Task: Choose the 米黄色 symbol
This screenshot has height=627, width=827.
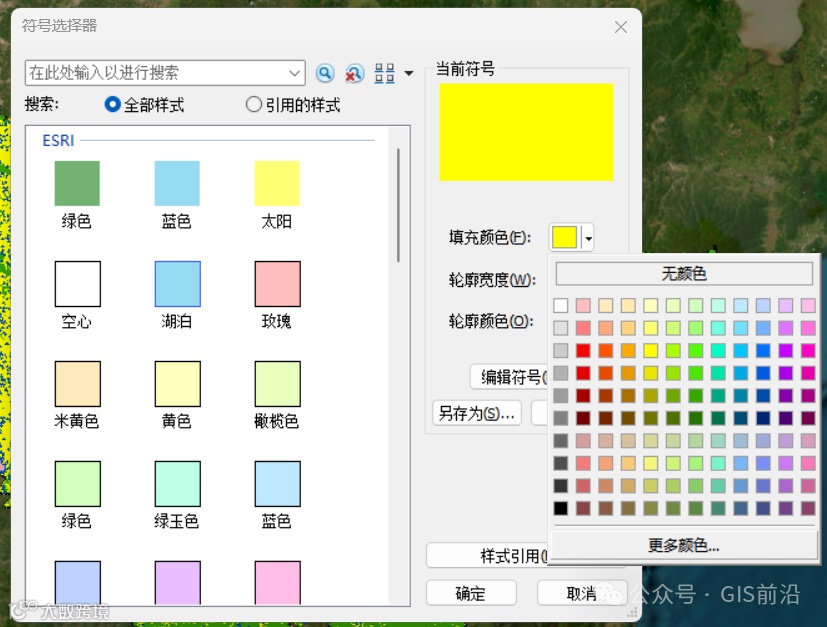Action: pyautogui.click(x=78, y=384)
